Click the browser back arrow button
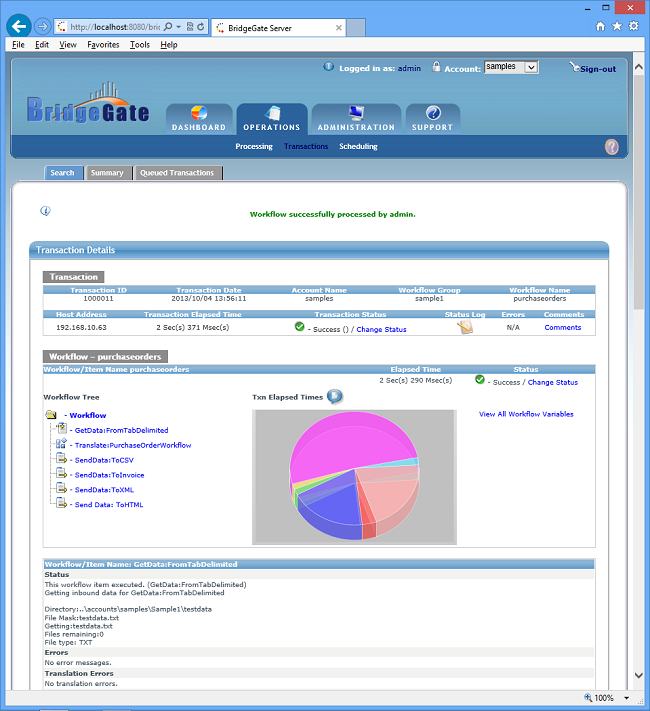 pos(17,26)
